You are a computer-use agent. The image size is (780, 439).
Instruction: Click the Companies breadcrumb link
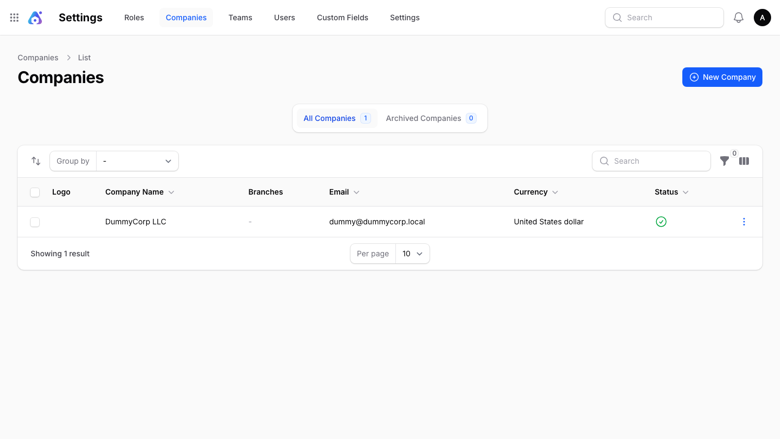tap(38, 58)
